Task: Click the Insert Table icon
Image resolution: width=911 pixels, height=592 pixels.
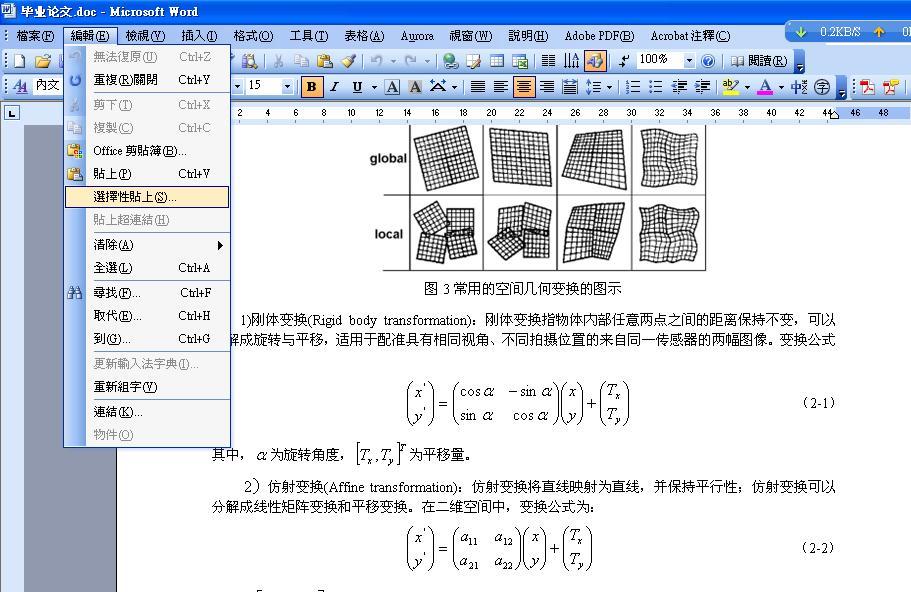Action: [x=497, y=60]
